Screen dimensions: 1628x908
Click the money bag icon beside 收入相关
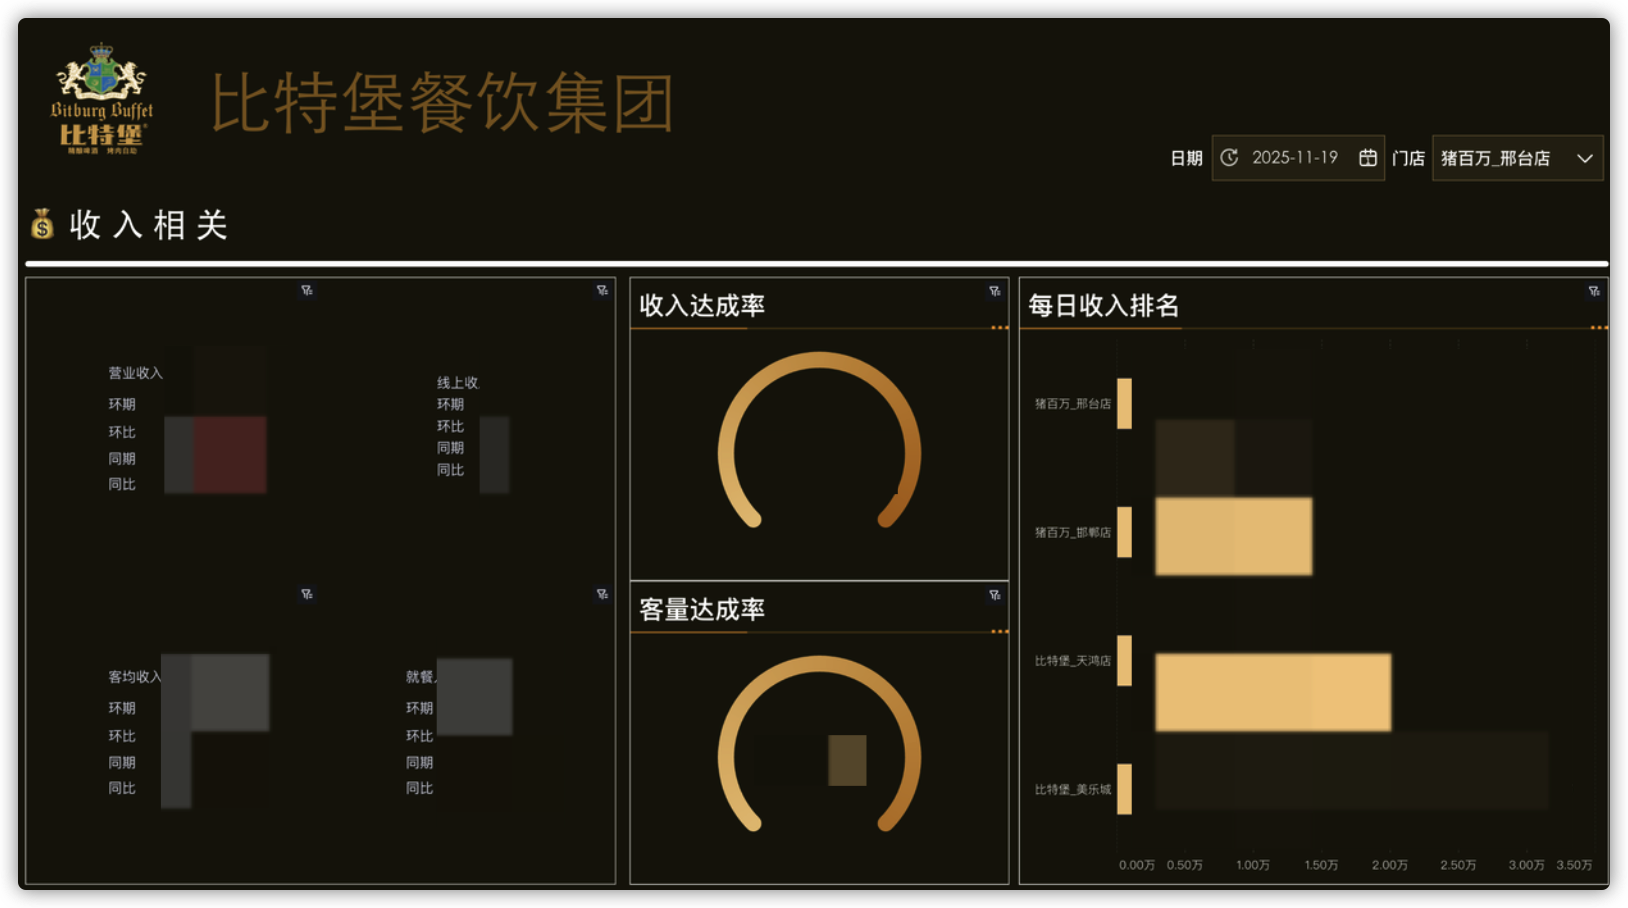tap(42, 224)
